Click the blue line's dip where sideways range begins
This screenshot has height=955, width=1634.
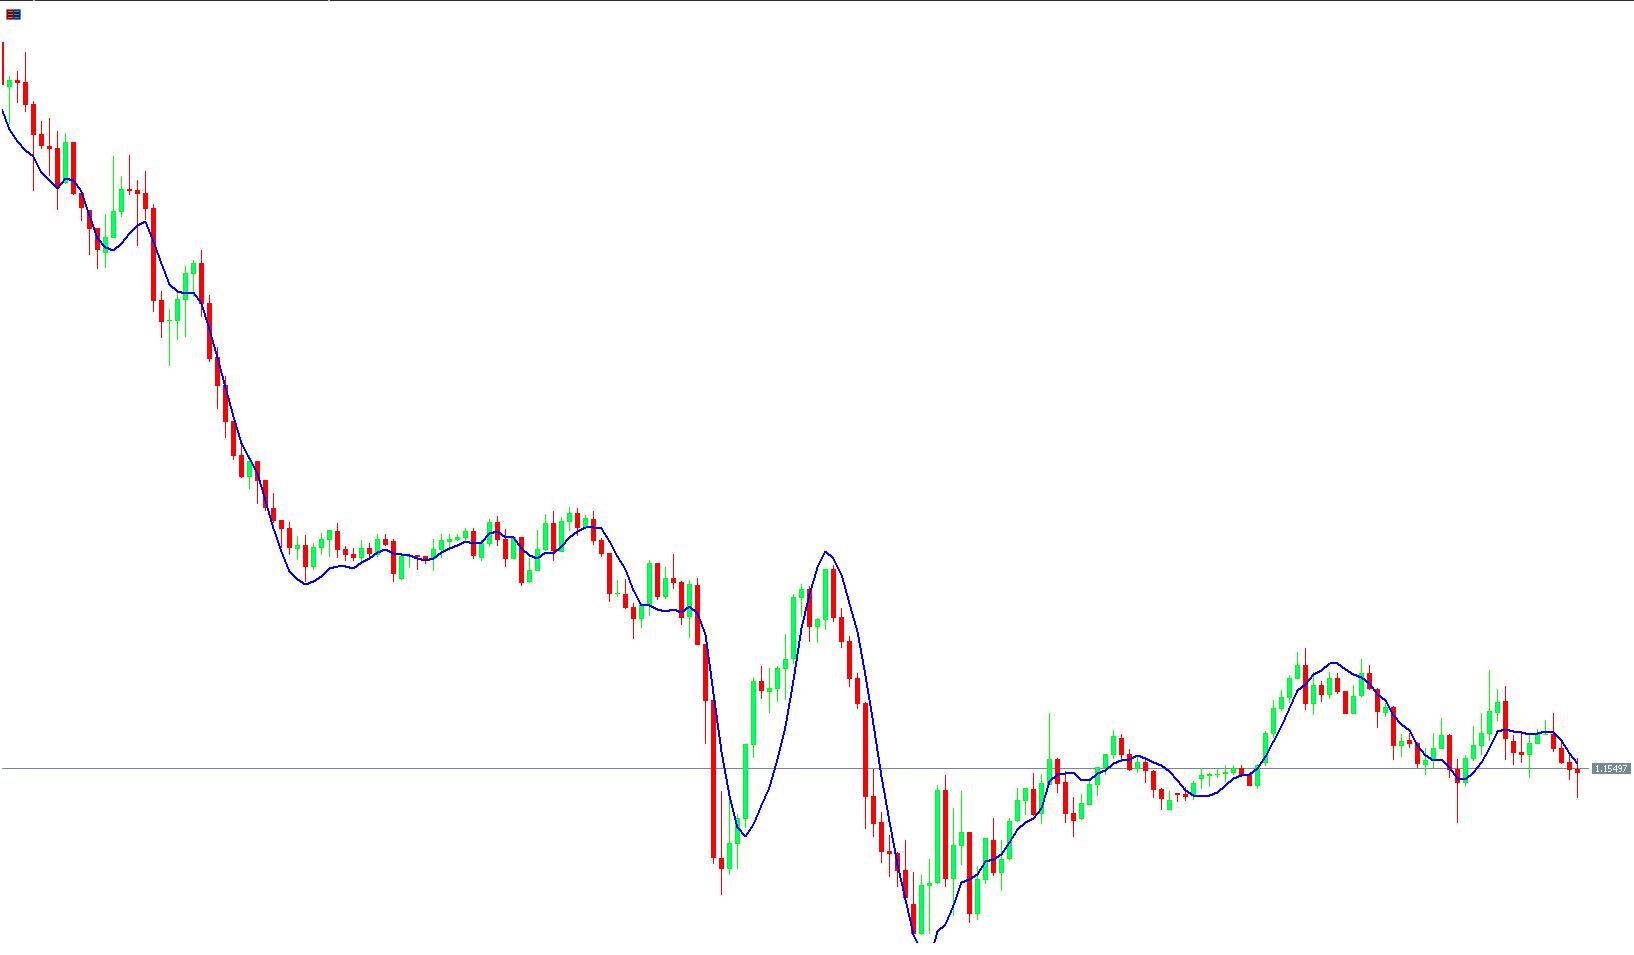click(x=305, y=584)
